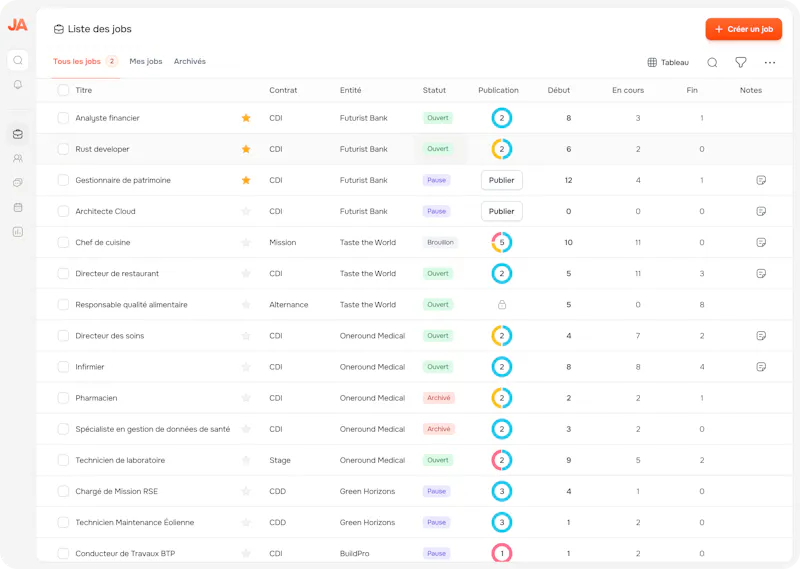Open statistics chart icon in sidebar
The image size is (800, 569).
[x=18, y=232]
